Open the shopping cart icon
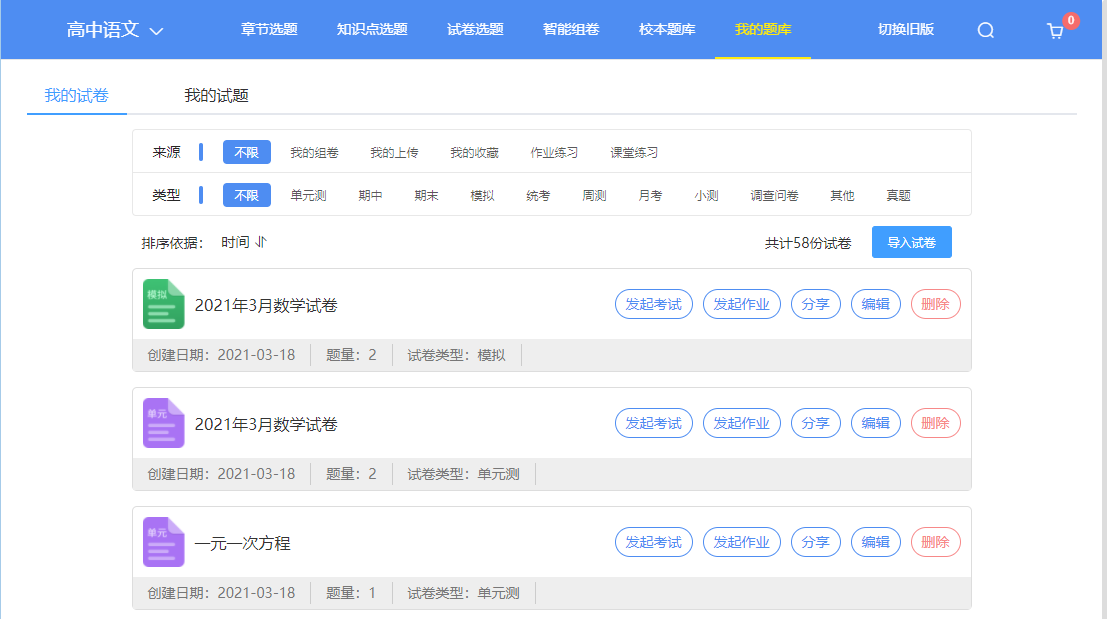1107x619 pixels. pos(1055,31)
